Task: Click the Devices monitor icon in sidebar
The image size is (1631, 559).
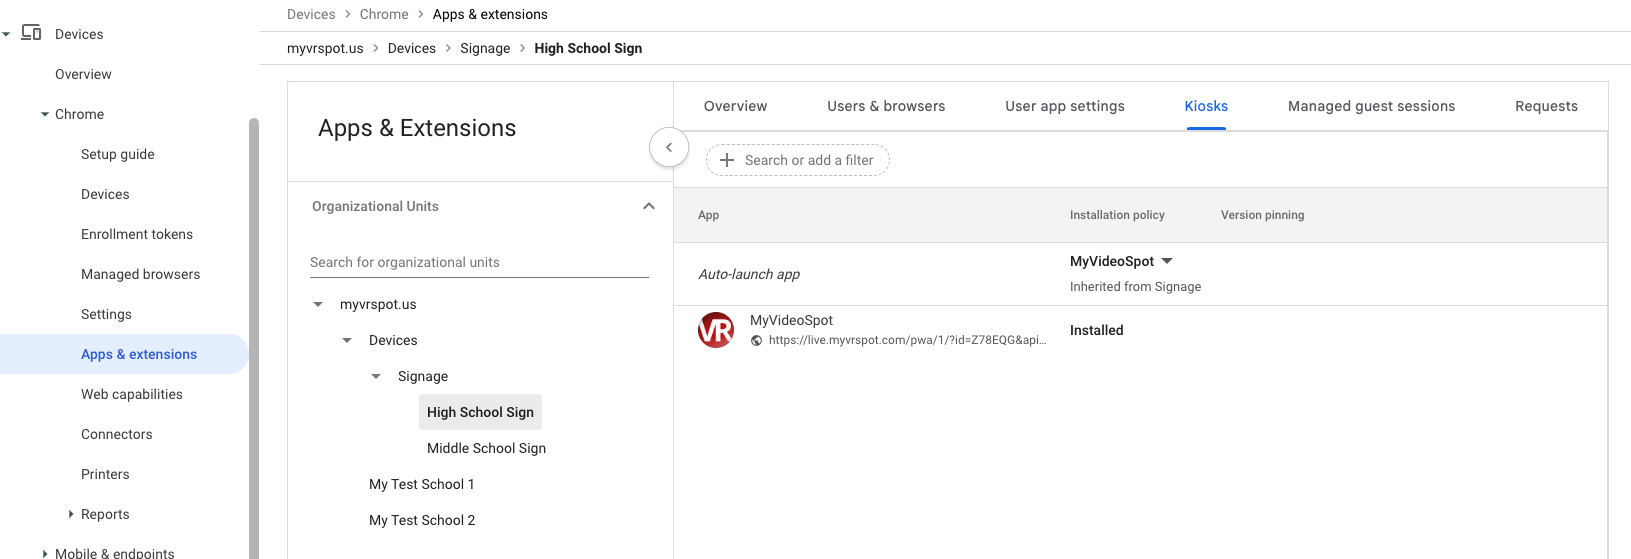Action: 31,33
